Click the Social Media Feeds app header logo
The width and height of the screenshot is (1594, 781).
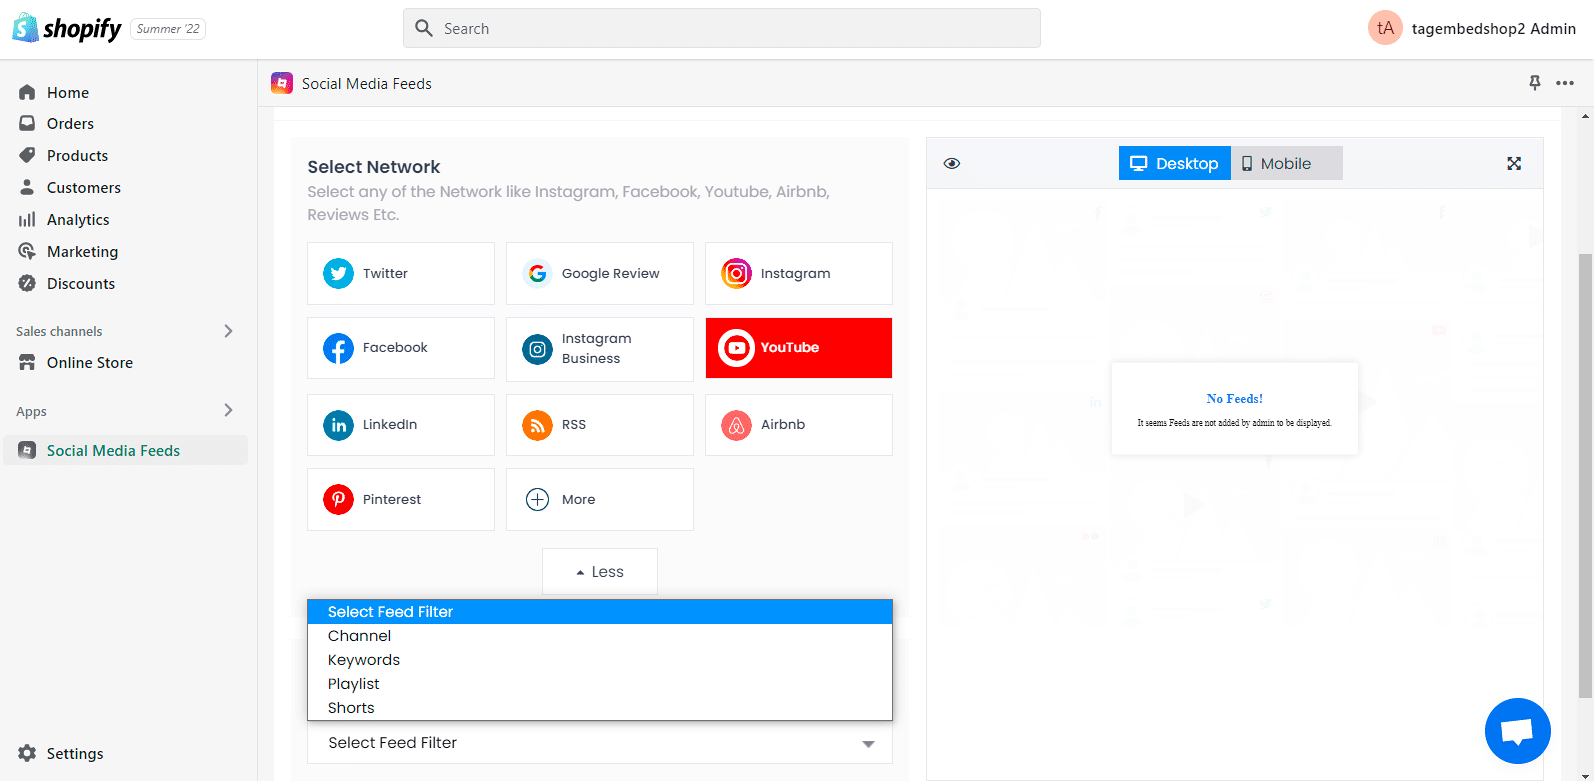pos(282,83)
